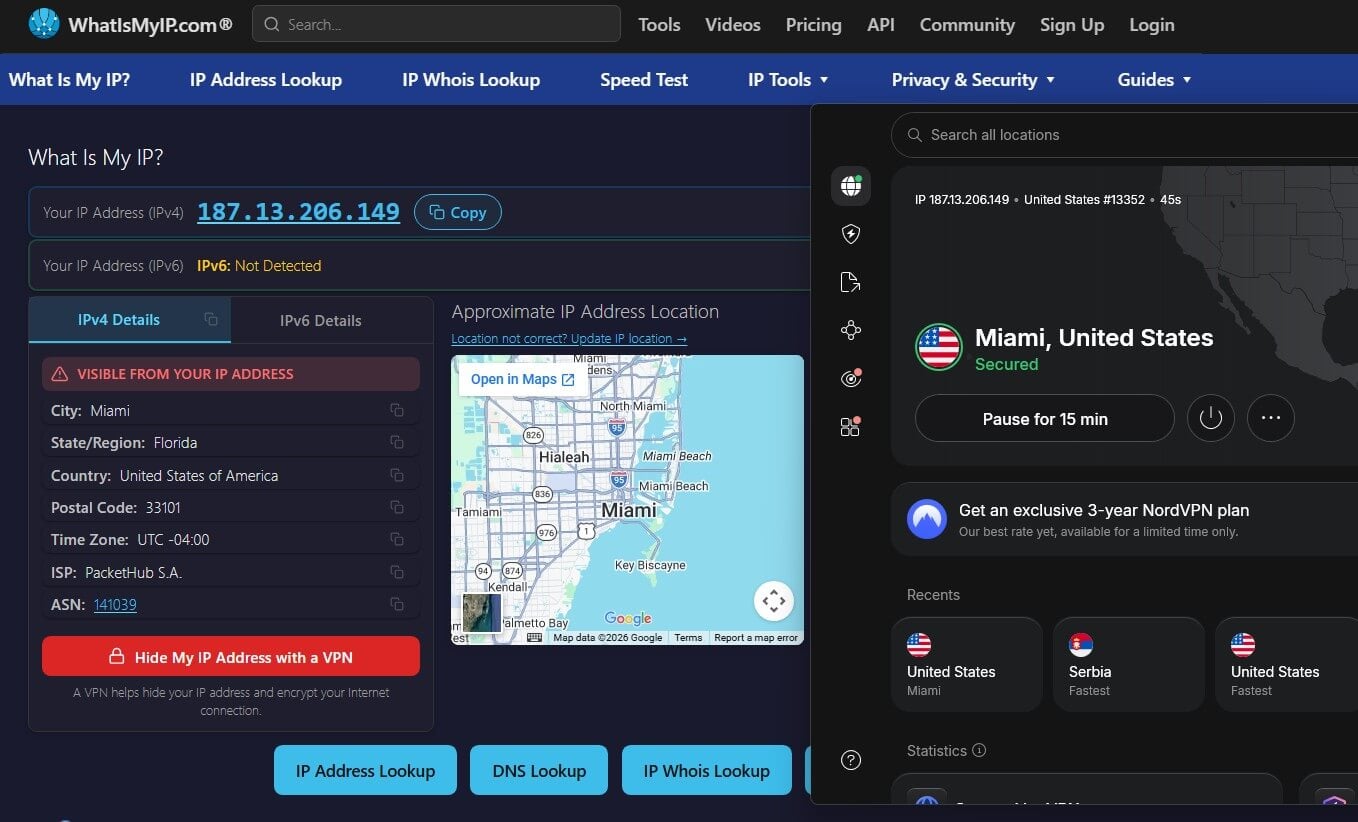The height and width of the screenshot is (822, 1358).
Task: Copy the Time Zone UTC -04:00 value
Action: click(x=397, y=540)
